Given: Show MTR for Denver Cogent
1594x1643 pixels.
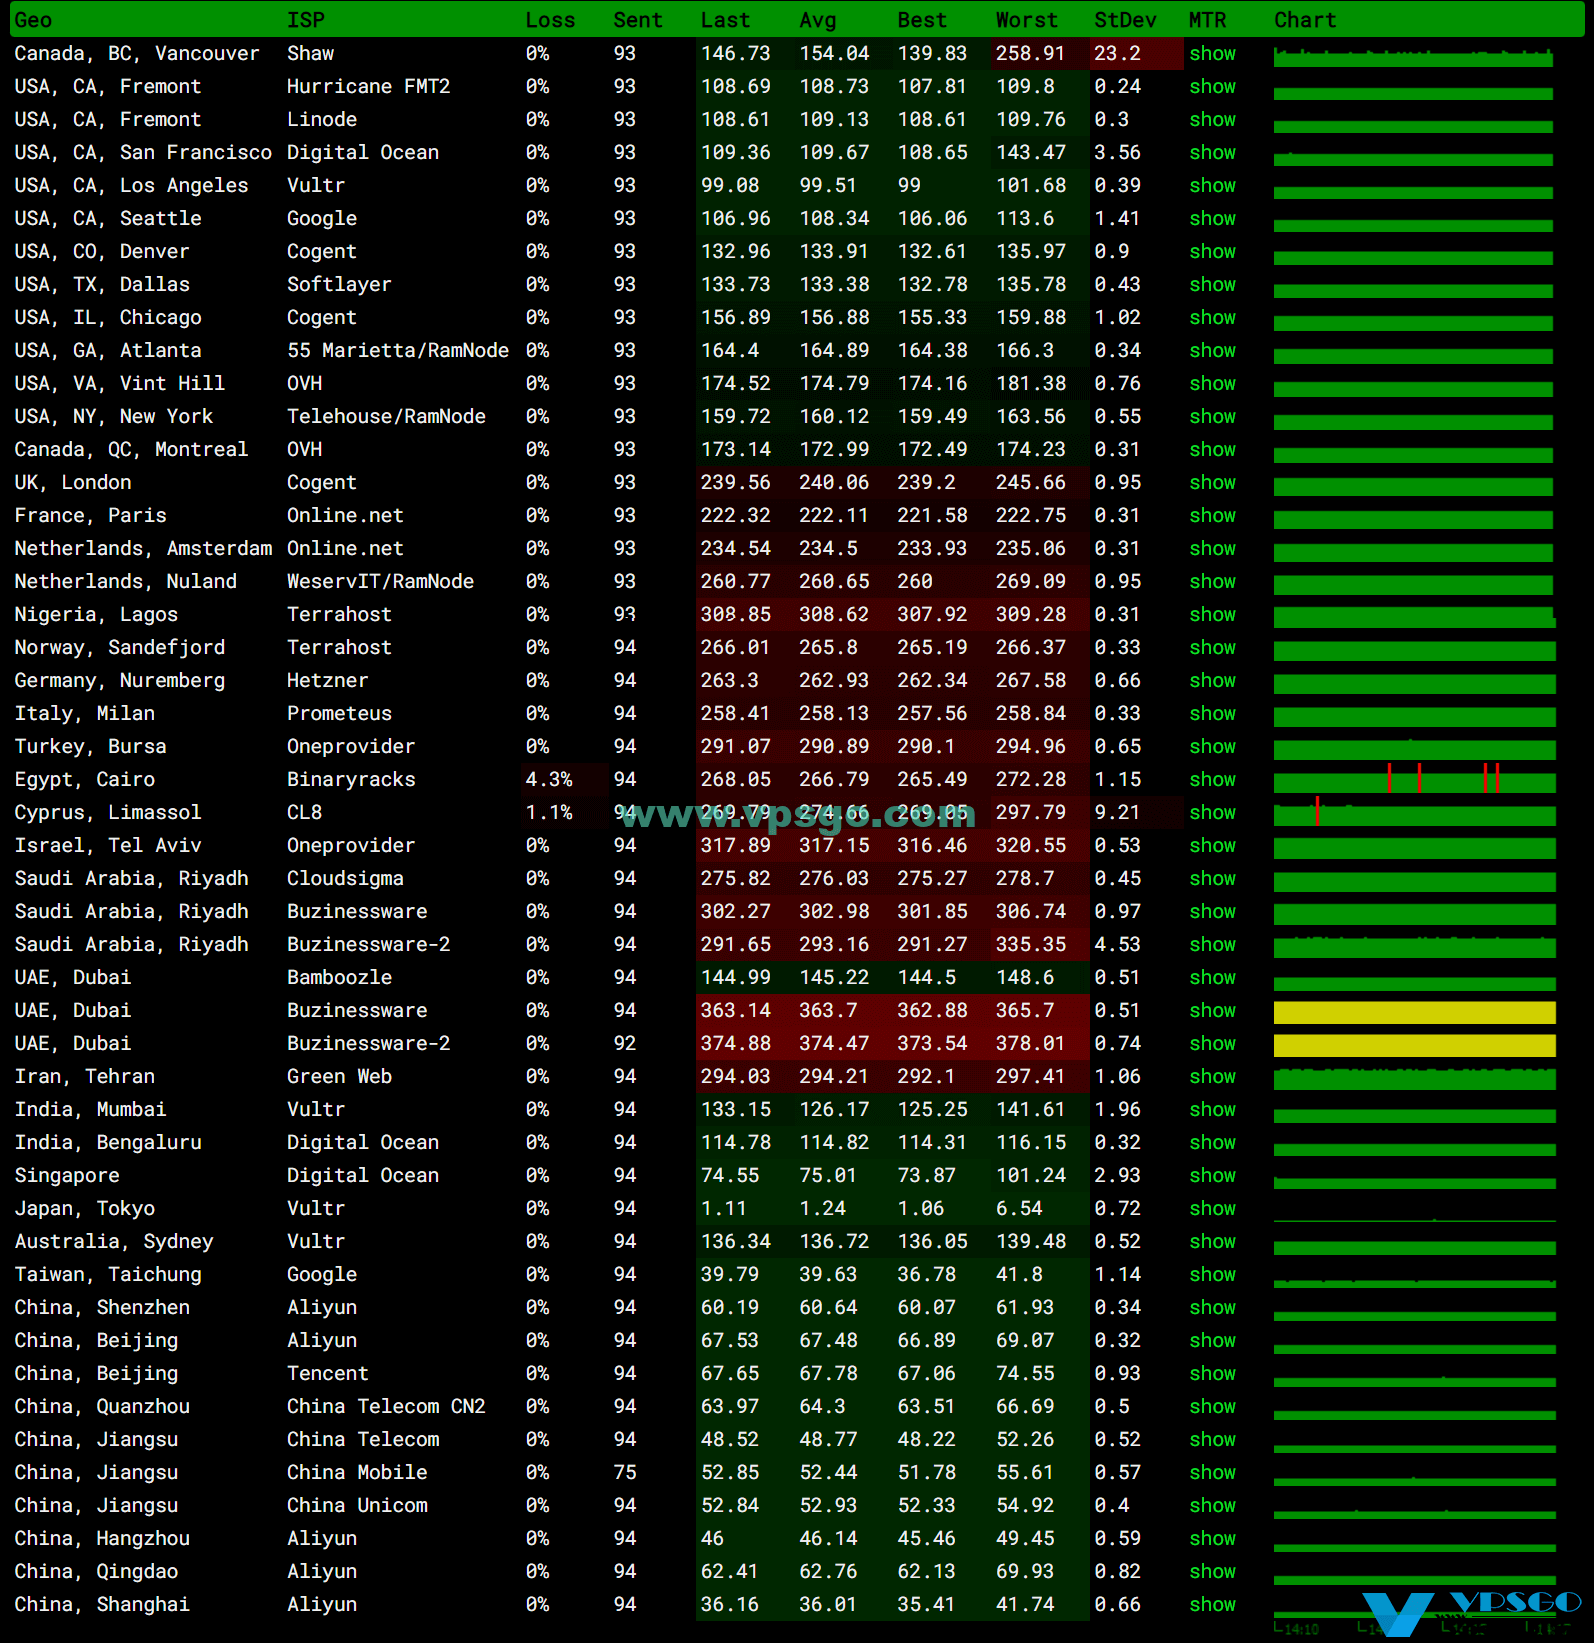Looking at the screenshot, I should (x=1212, y=252).
